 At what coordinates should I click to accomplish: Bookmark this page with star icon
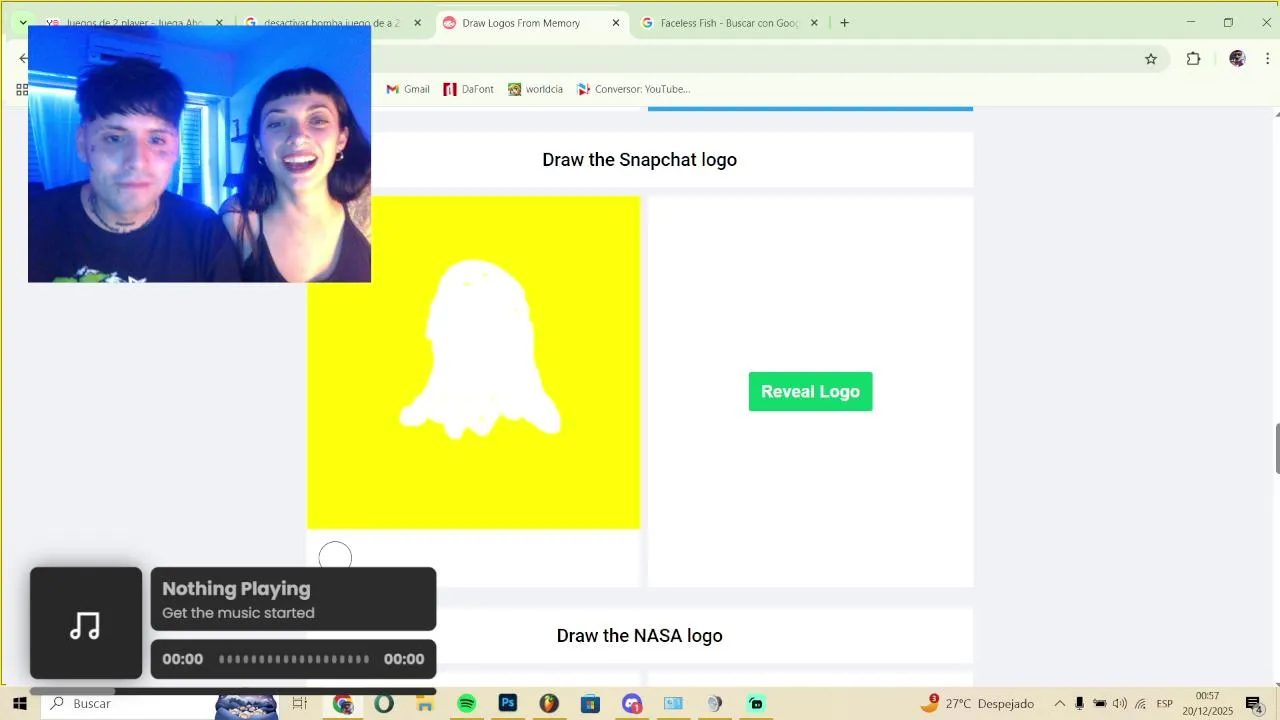pyautogui.click(x=1151, y=59)
